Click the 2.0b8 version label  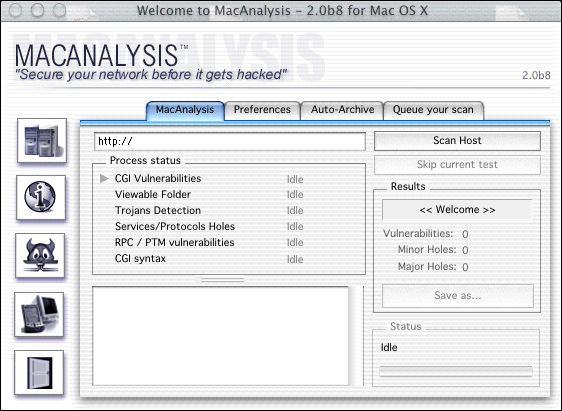click(536, 75)
